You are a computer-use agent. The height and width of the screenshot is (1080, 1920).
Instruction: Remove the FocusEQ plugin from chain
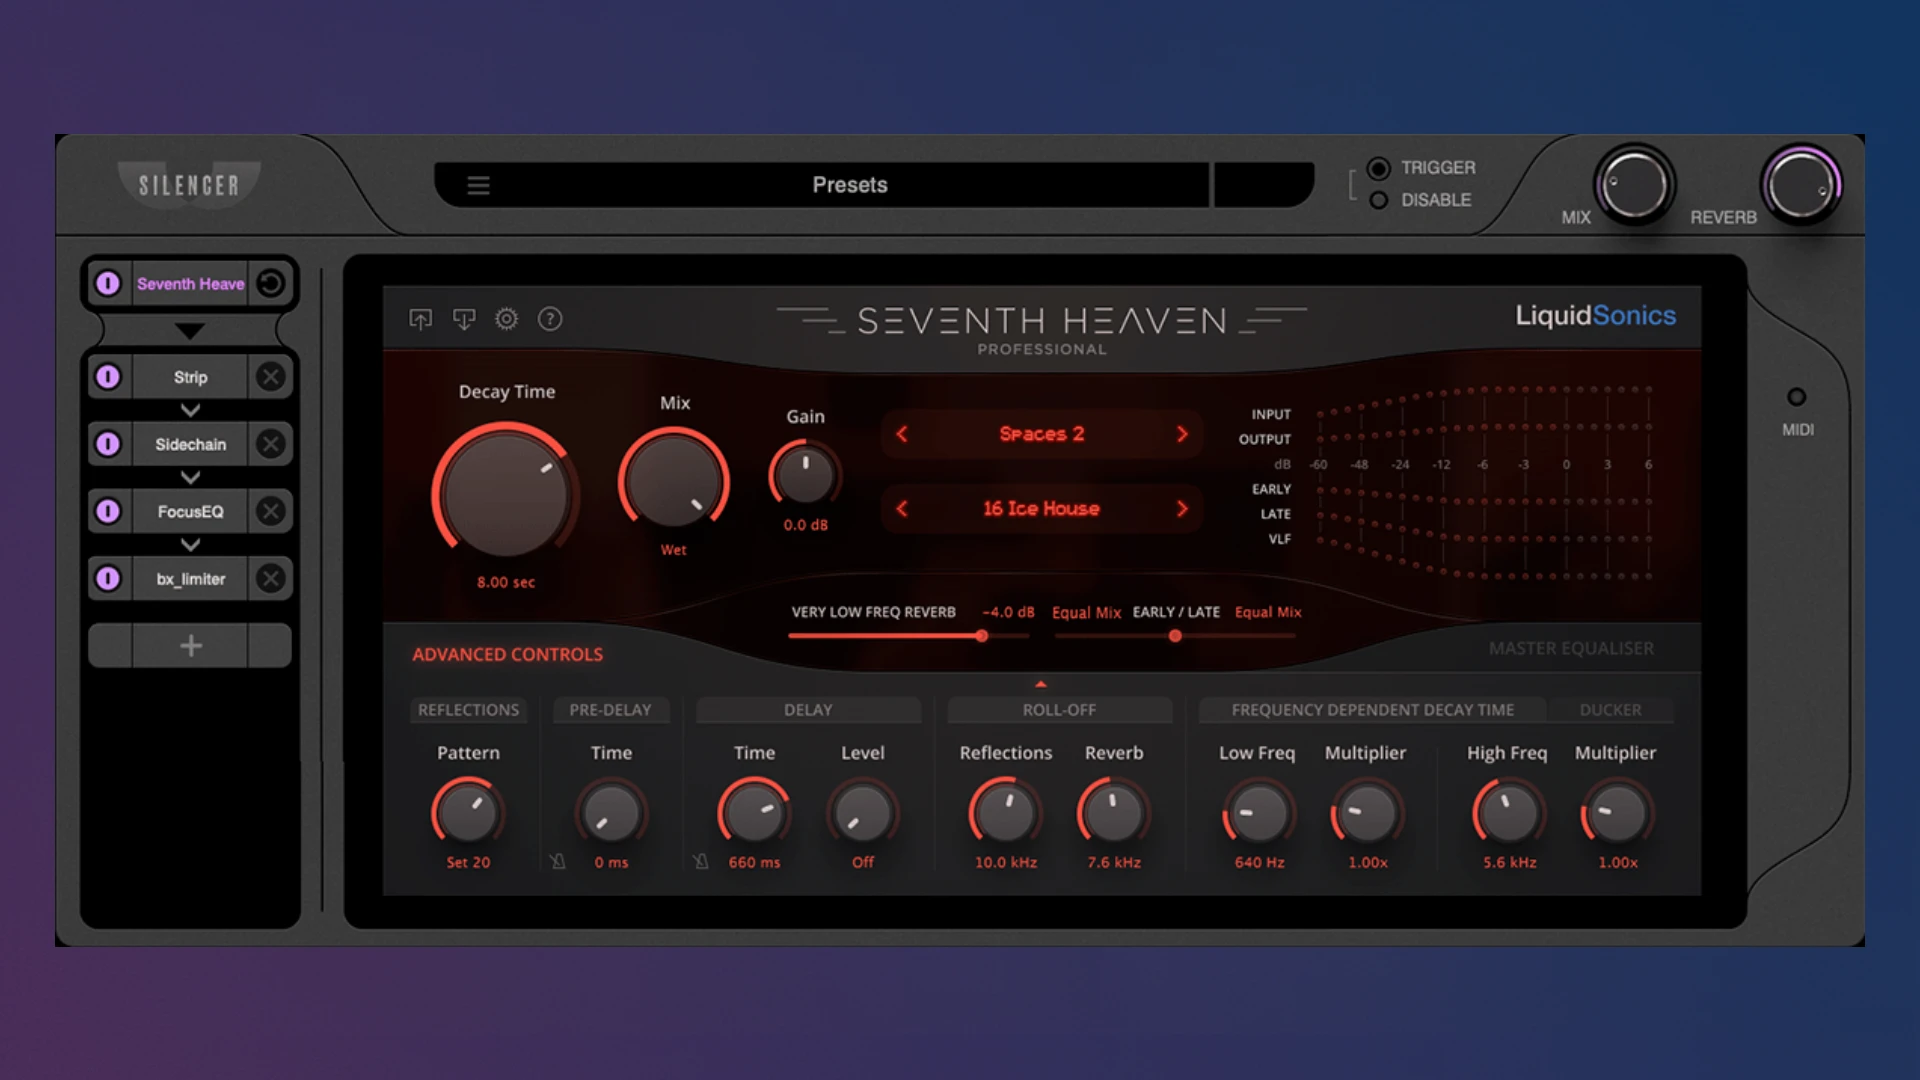point(270,511)
